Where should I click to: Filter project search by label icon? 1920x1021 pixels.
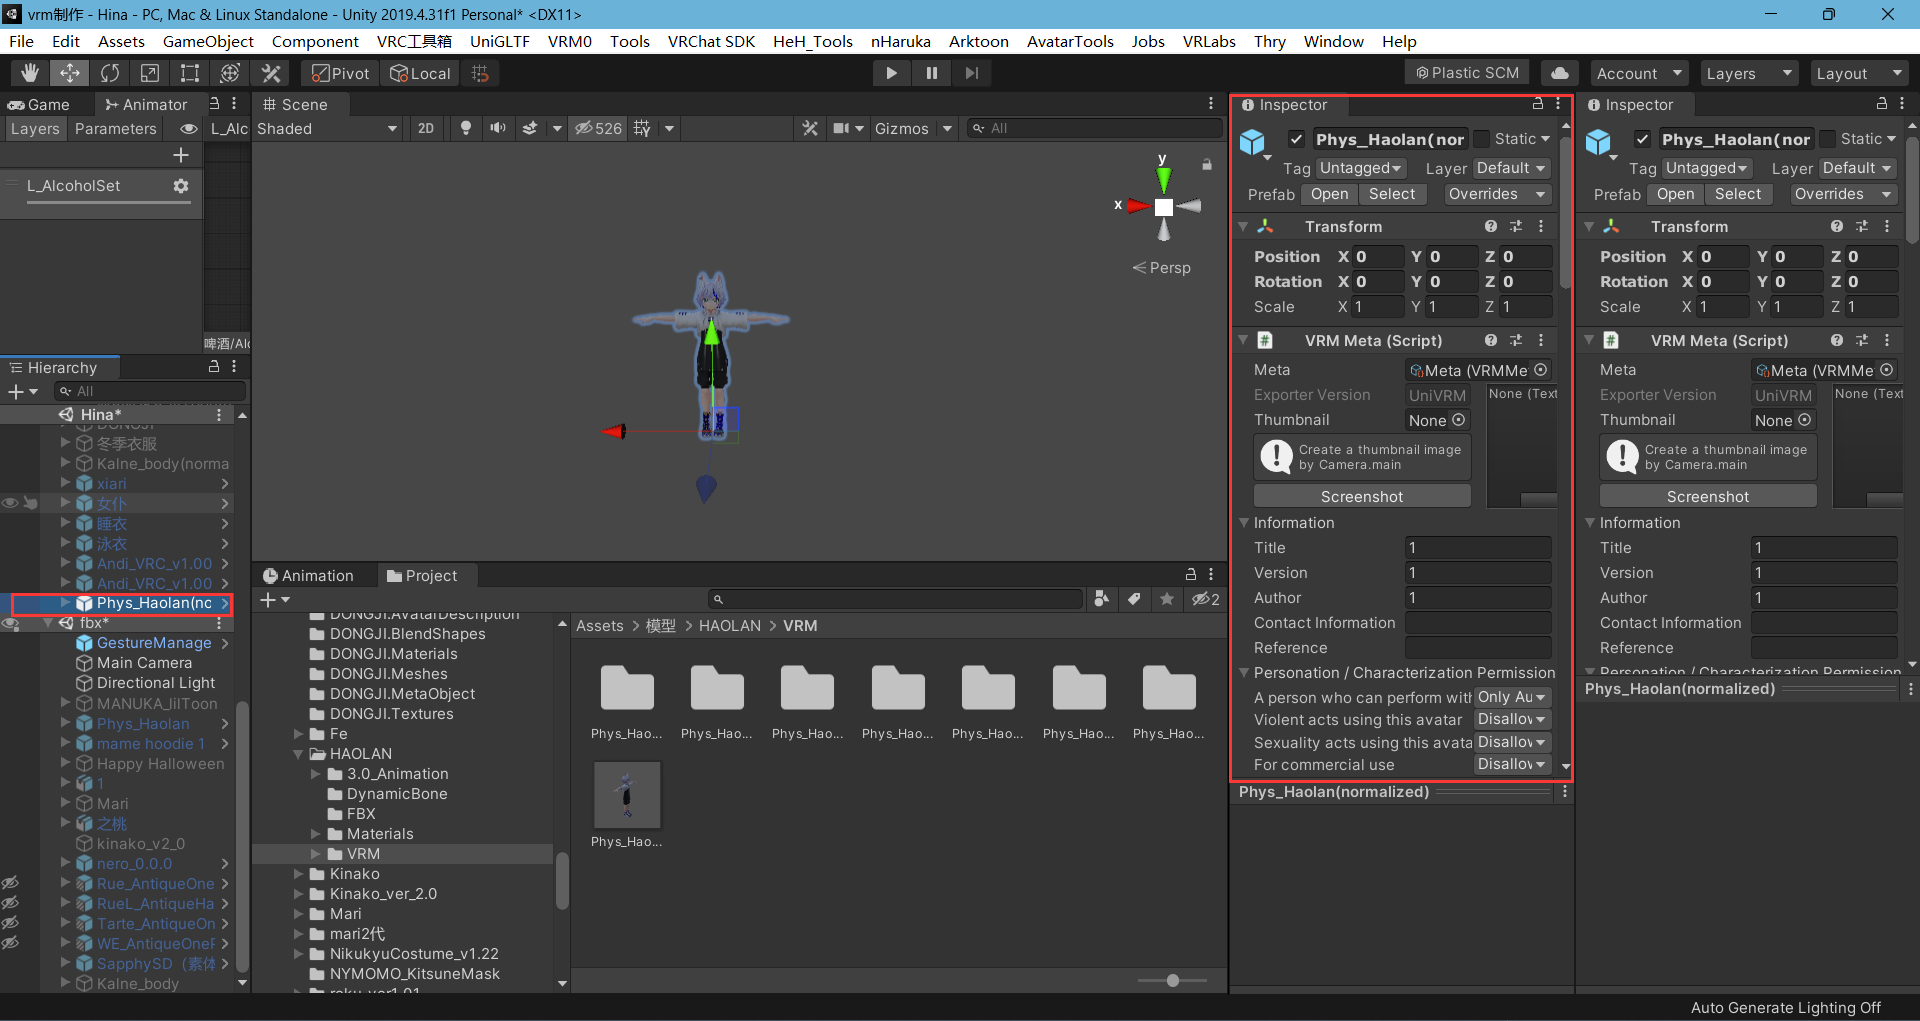click(x=1134, y=599)
